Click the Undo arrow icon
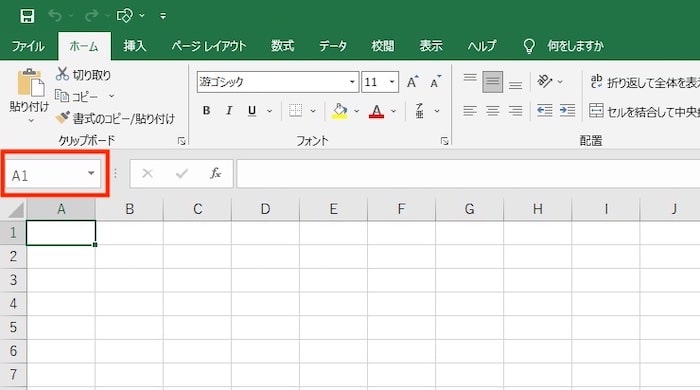This screenshot has height=390, width=700. pos(55,16)
